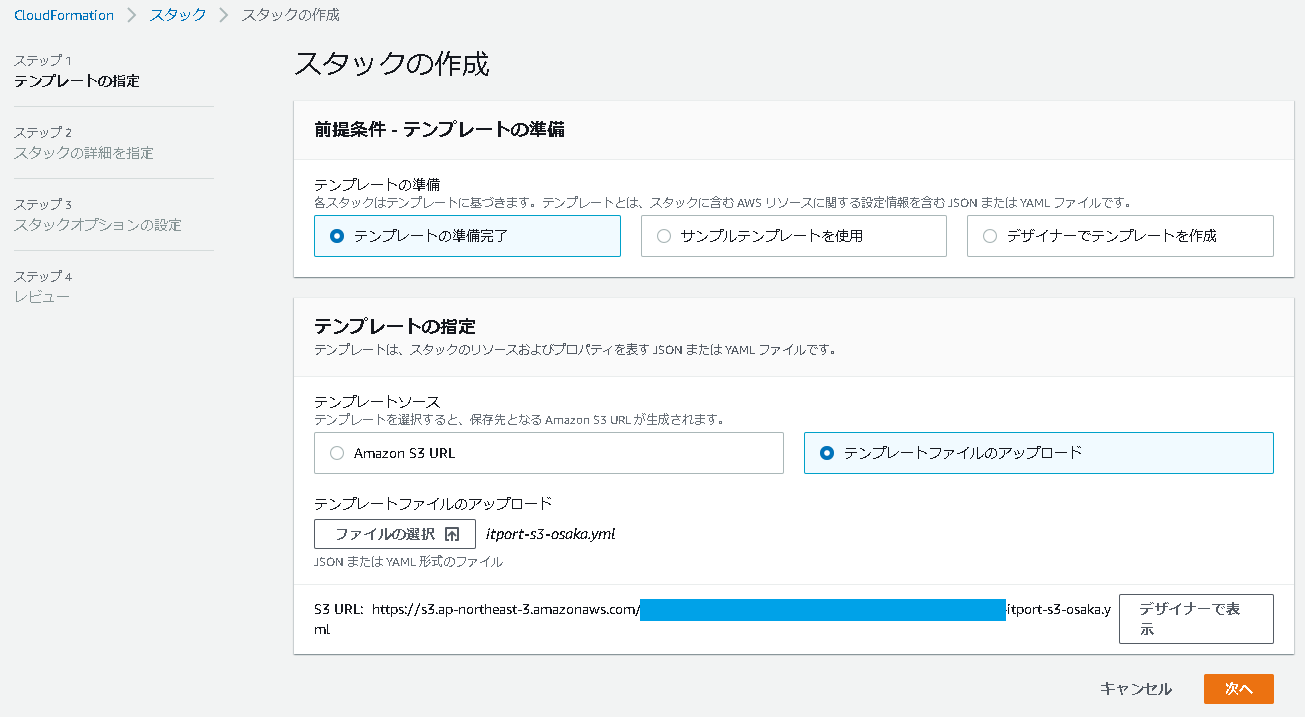This screenshot has height=717, width=1305.
Task: Click the スタックの作成 page heading
Action: point(392,64)
